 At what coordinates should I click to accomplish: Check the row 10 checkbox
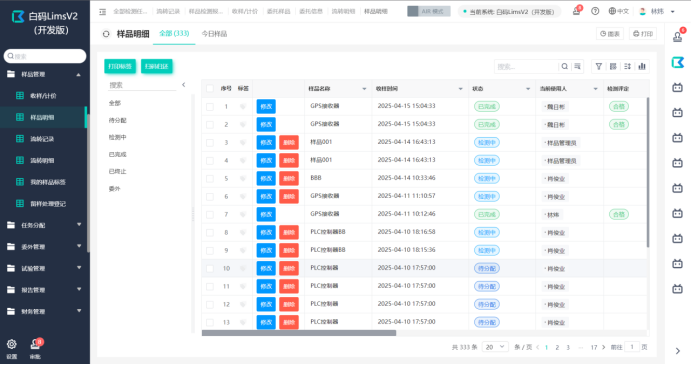210,269
